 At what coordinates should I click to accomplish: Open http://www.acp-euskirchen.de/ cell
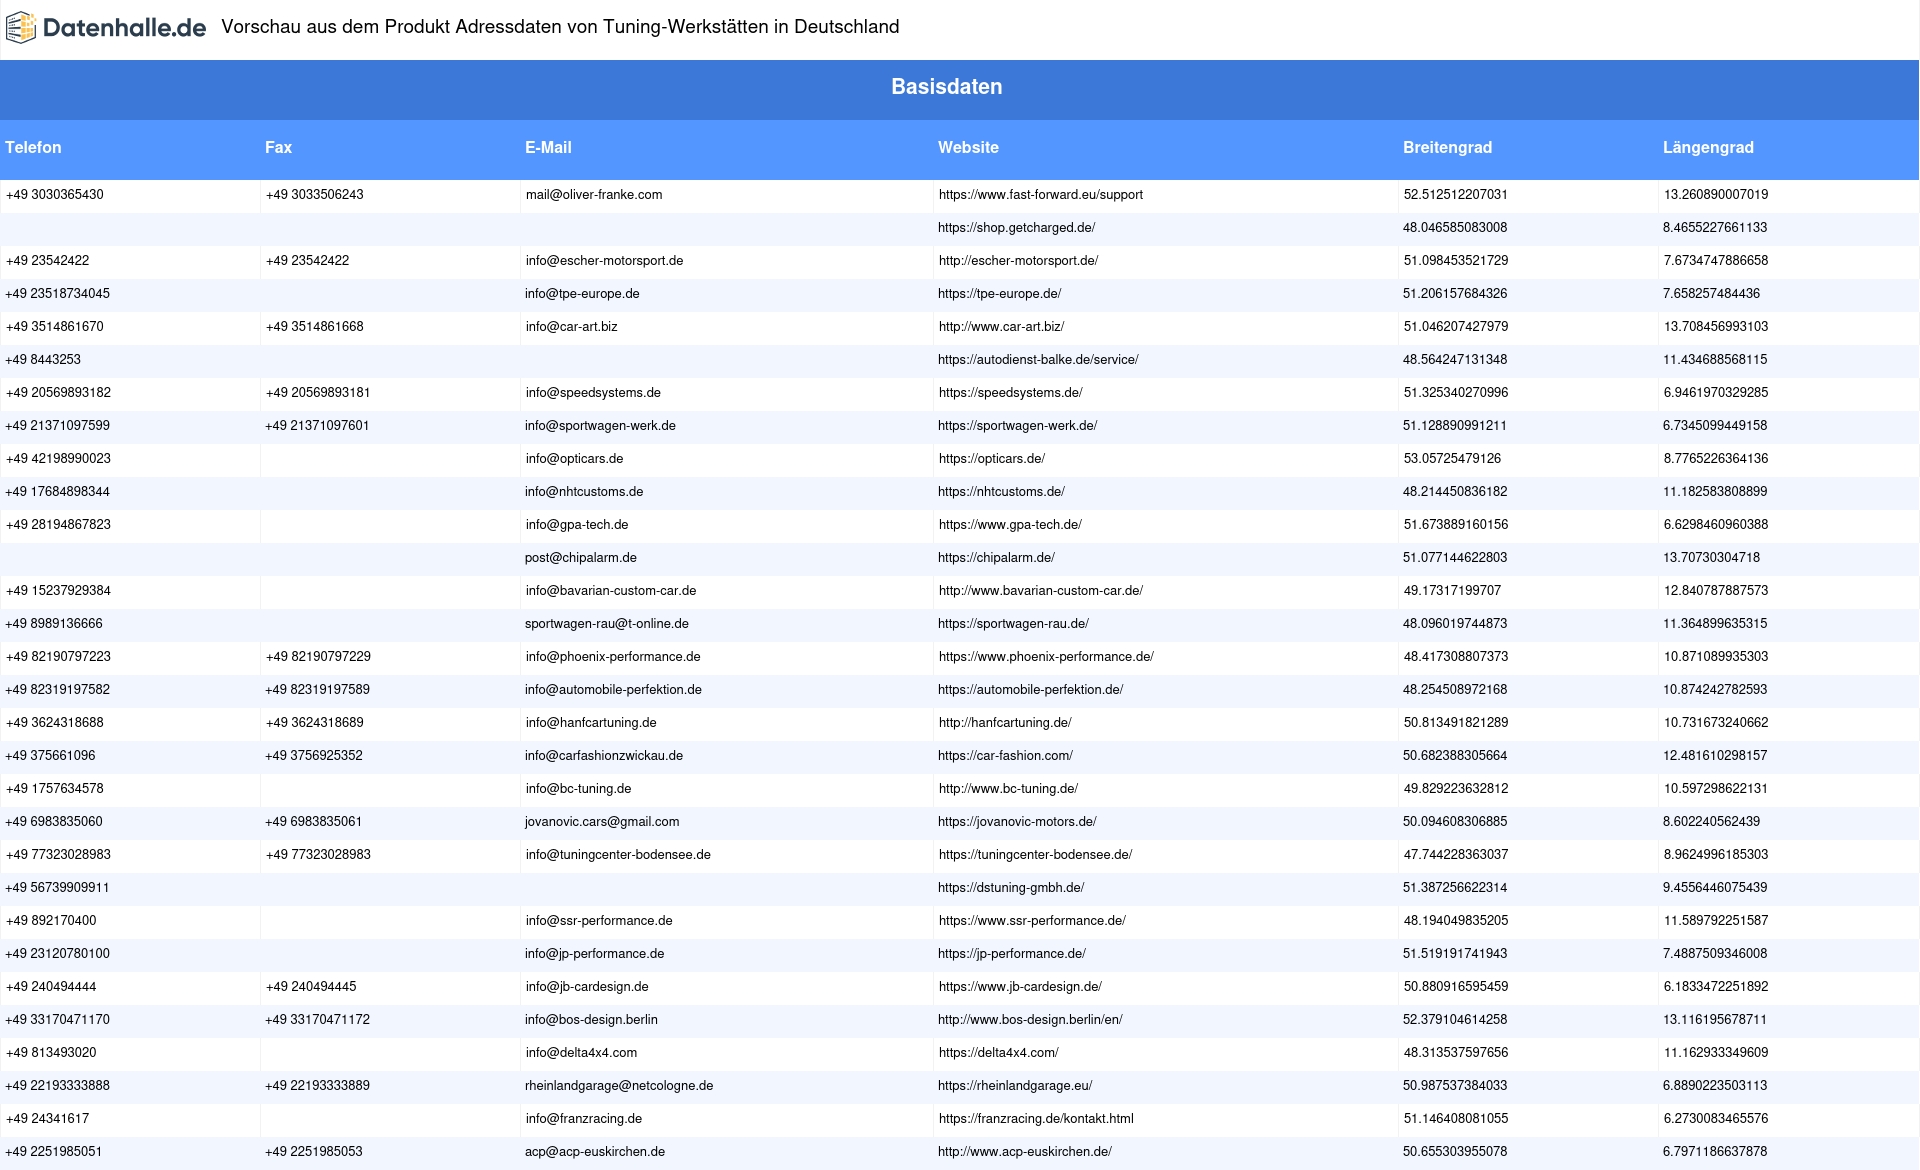(1025, 1152)
